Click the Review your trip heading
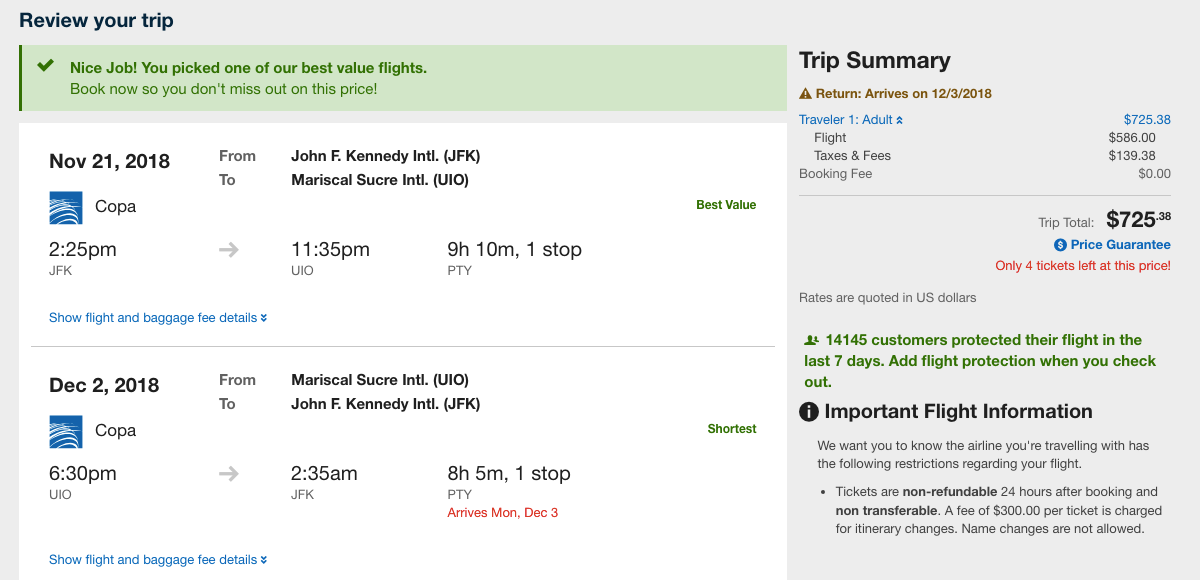The width and height of the screenshot is (1200, 580). click(96, 20)
